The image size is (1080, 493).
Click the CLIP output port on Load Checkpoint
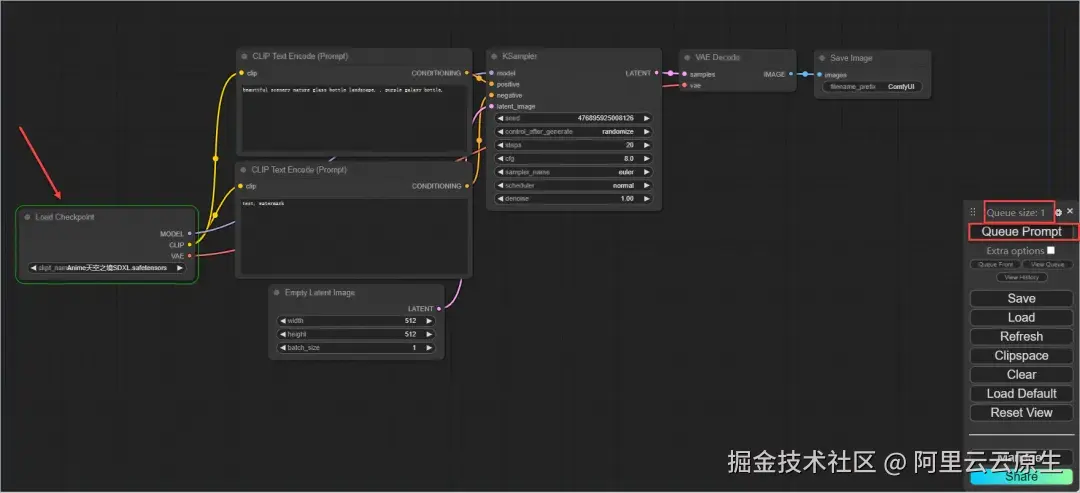pos(189,244)
